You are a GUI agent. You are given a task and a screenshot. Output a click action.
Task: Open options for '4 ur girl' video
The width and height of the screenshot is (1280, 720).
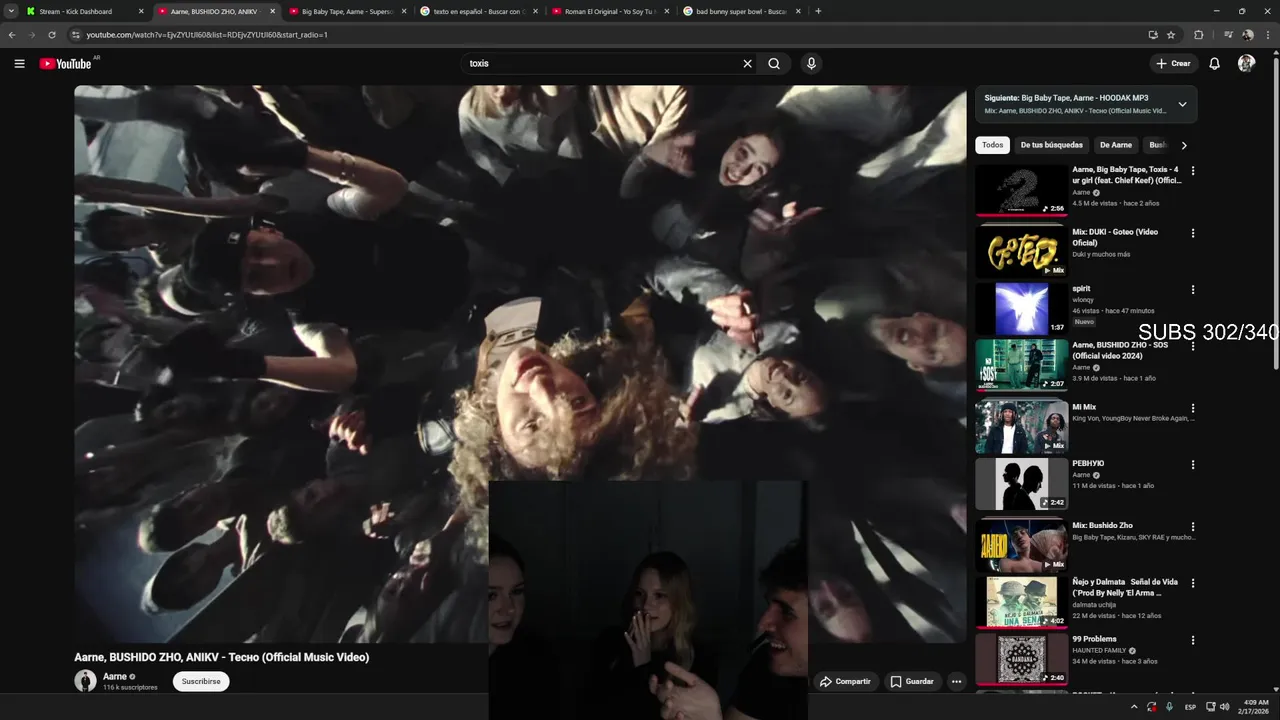pos(1192,171)
